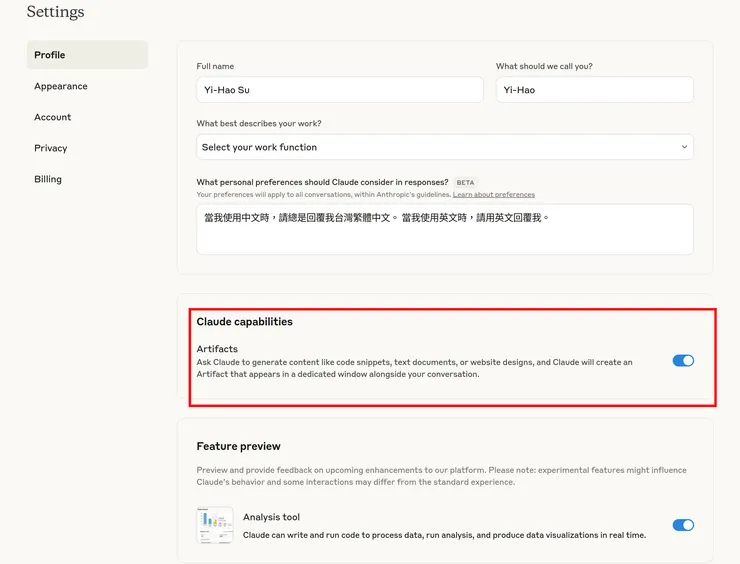Click the Artifacts feature label
Viewport: 740px width, 564px height.
217,349
